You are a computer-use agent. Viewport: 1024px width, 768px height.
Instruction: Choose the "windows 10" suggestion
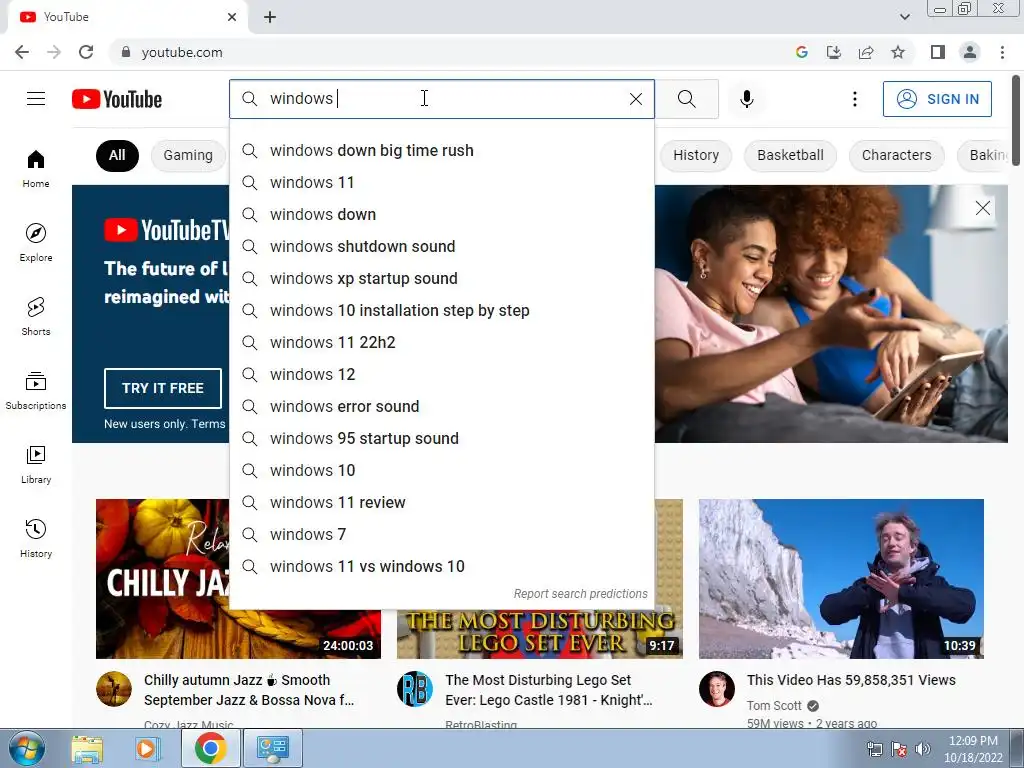pyautogui.click(x=442, y=470)
